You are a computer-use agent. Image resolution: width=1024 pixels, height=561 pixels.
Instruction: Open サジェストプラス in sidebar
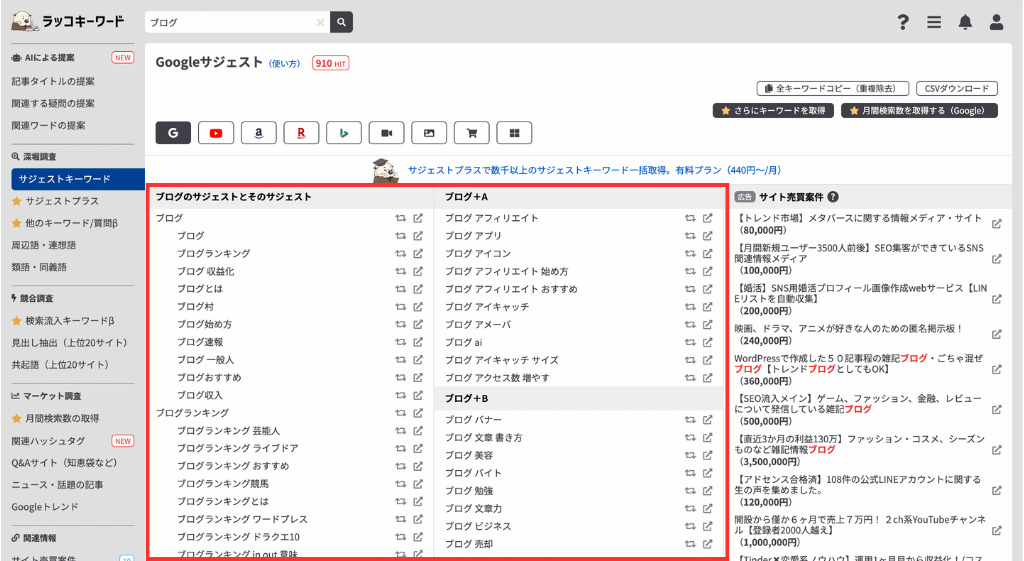[62, 201]
